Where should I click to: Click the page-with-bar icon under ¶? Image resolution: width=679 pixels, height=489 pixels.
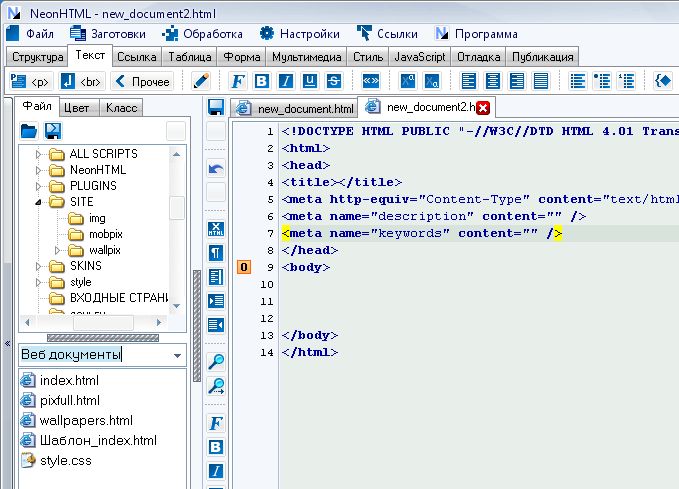(x=216, y=277)
